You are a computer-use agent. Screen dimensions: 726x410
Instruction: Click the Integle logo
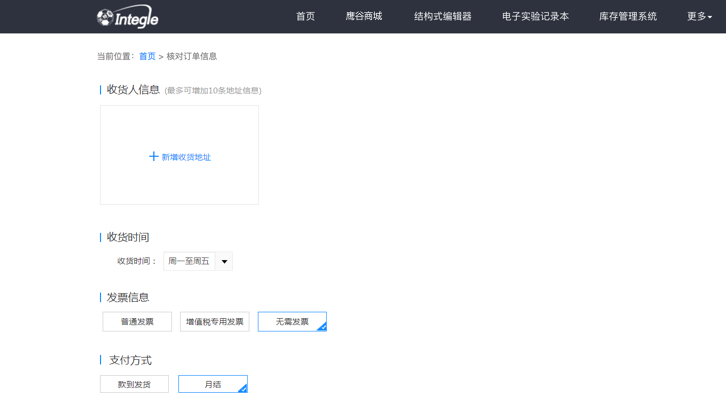127,17
